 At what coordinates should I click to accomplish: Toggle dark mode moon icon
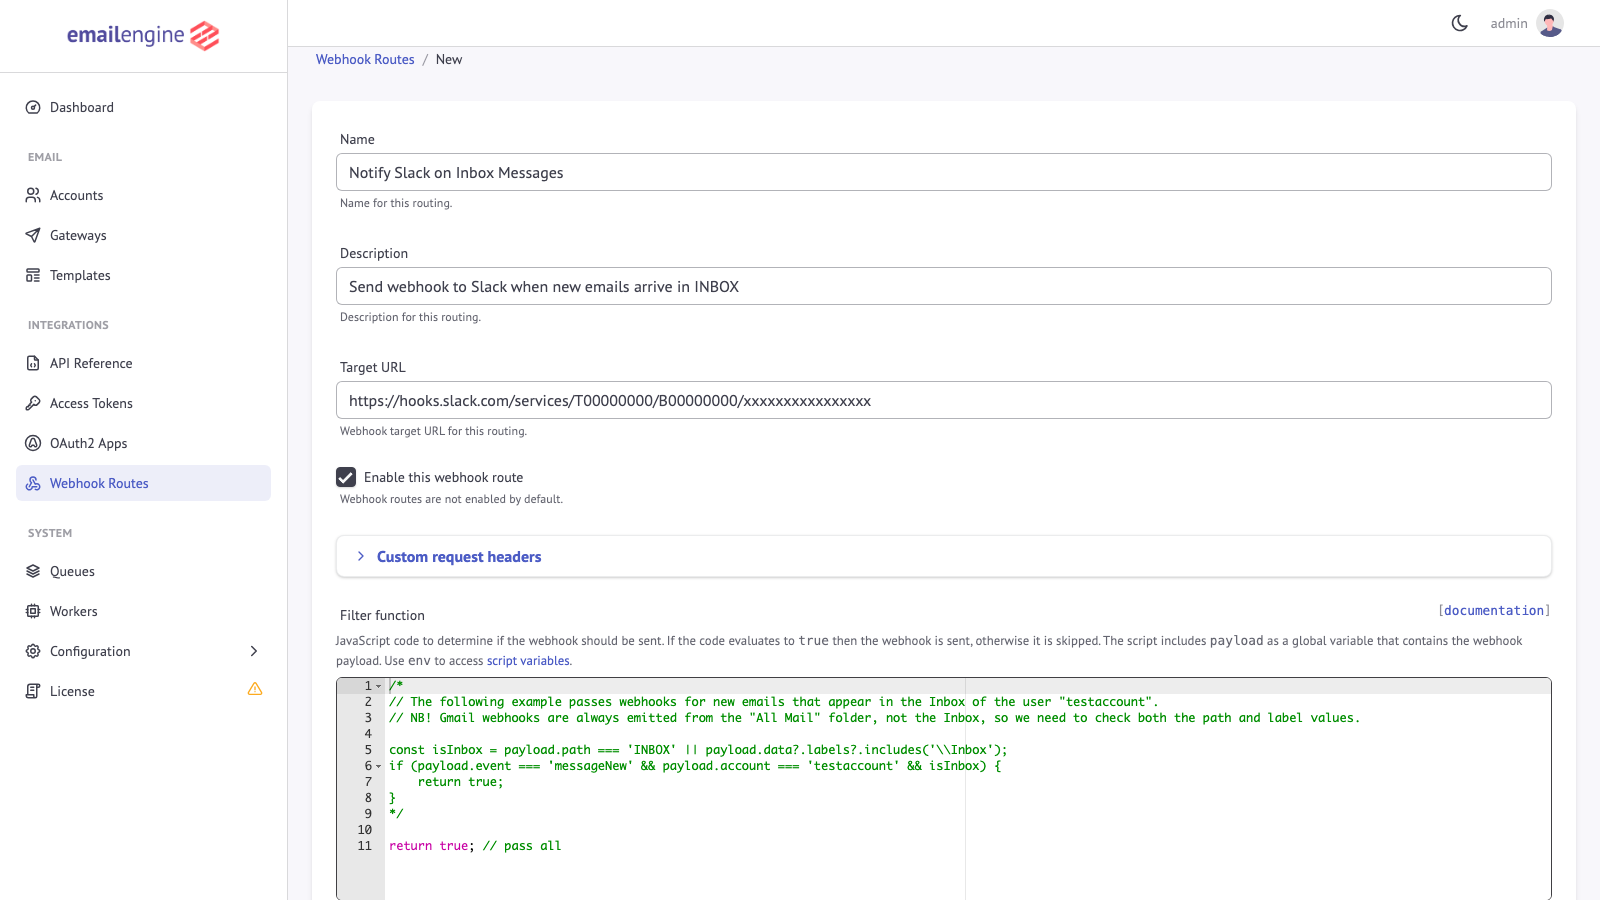1460,23
